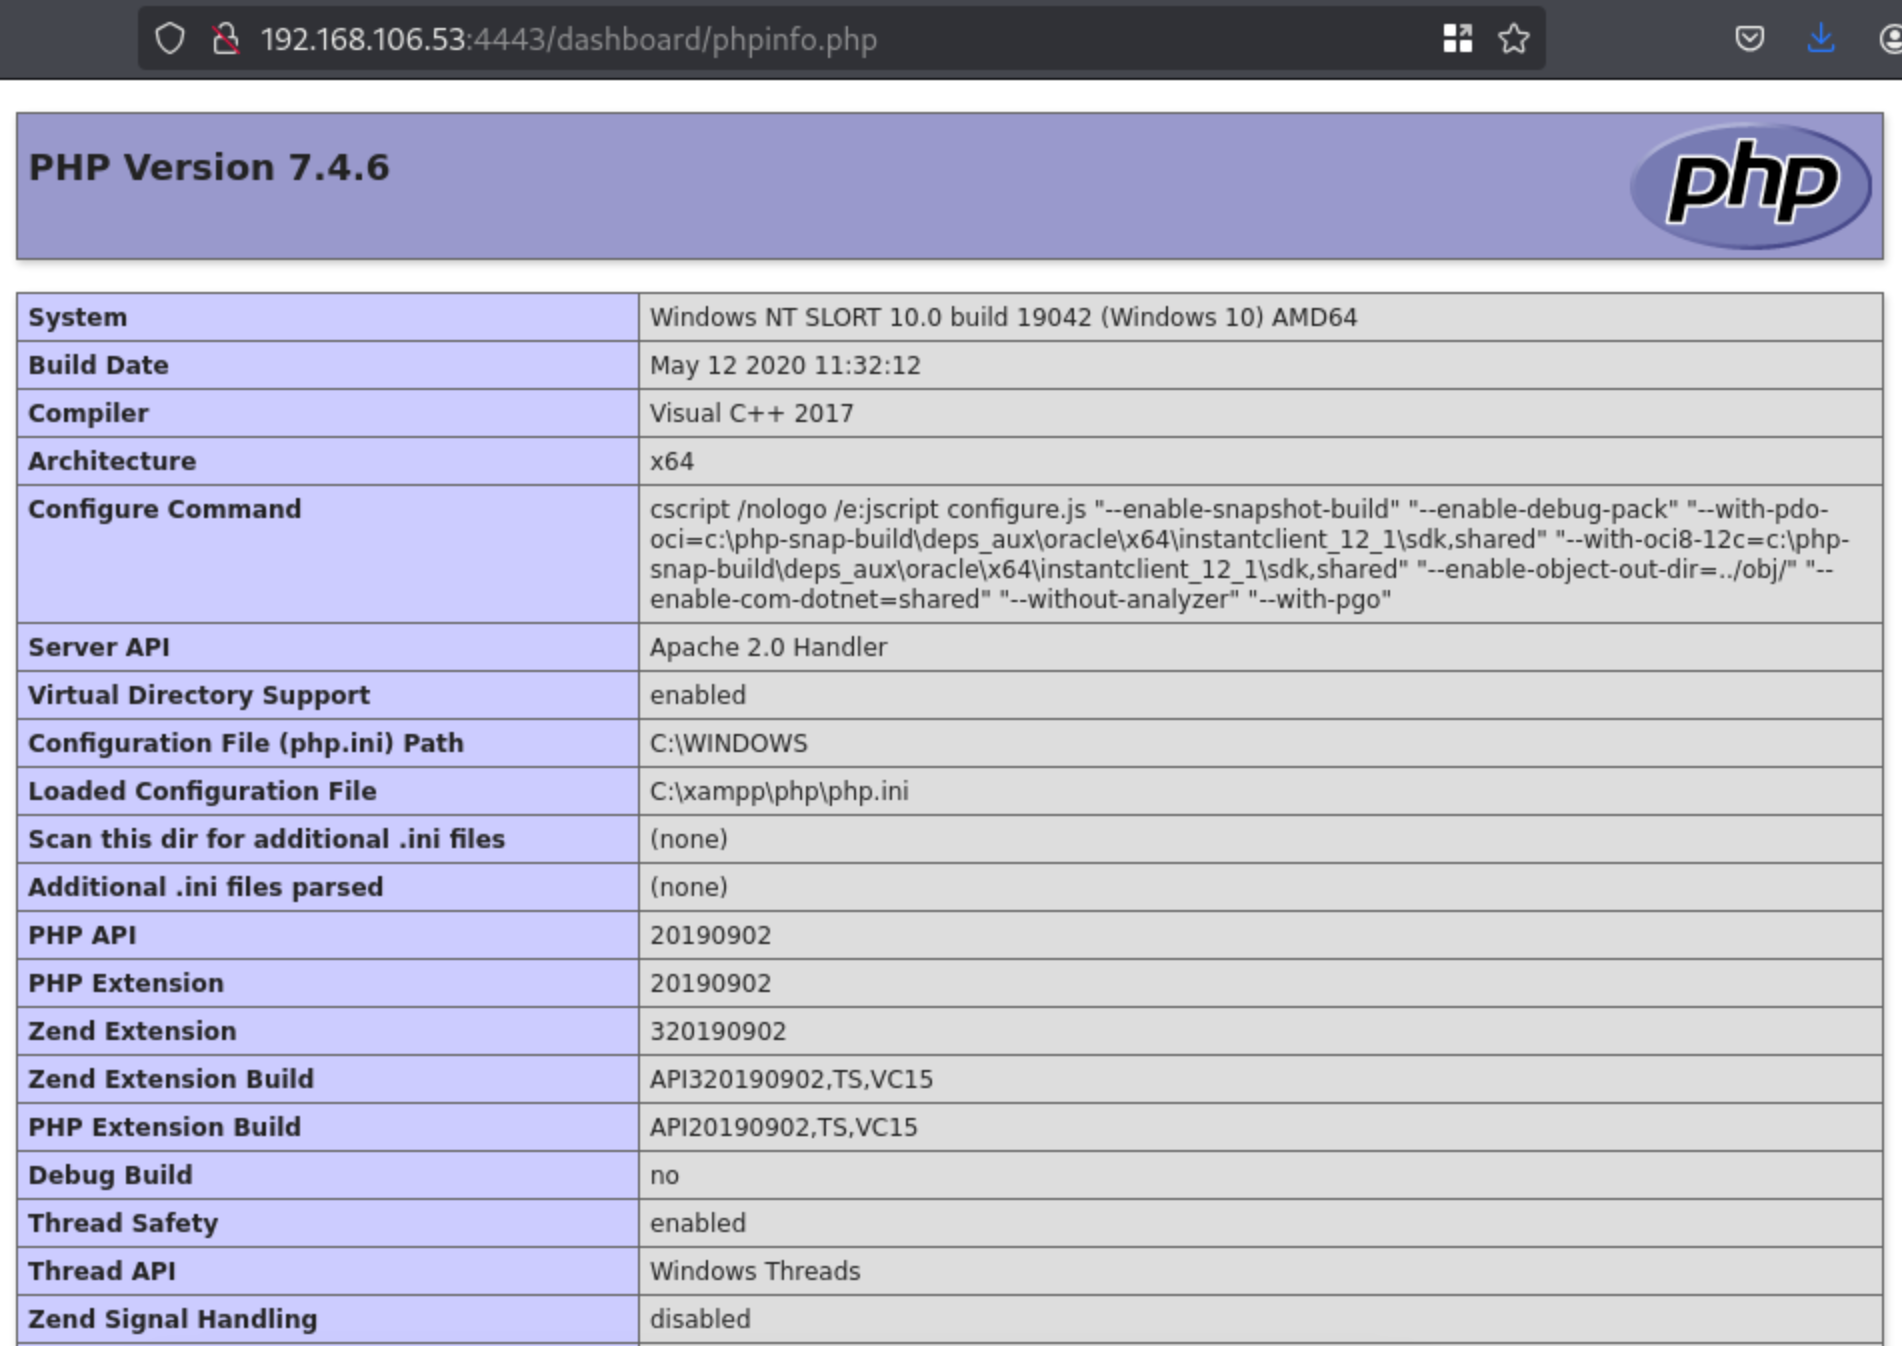1902x1346 pixels.
Task: Click the PHP logo image
Action: click(x=1750, y=185)
